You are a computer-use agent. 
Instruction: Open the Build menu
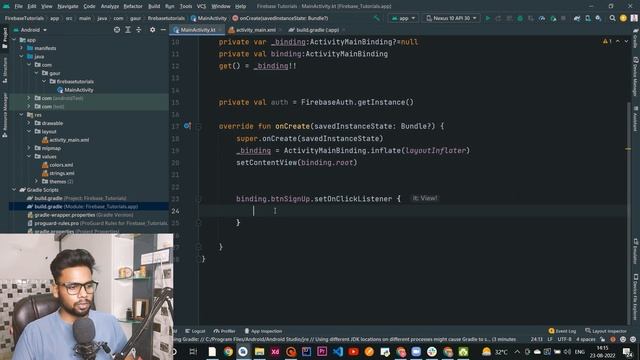click(x=154, y=6)
